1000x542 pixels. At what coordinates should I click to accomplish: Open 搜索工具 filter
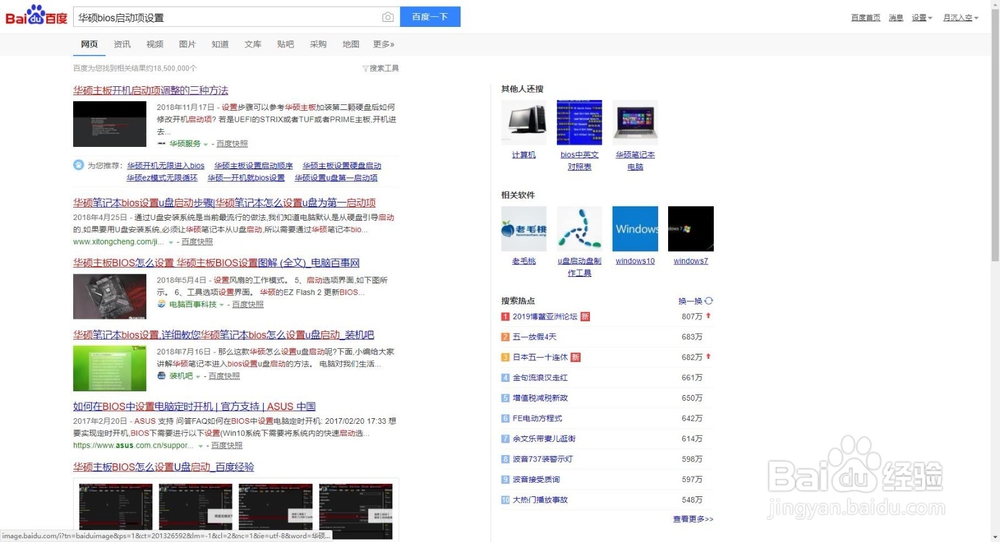tap(381, 68)
